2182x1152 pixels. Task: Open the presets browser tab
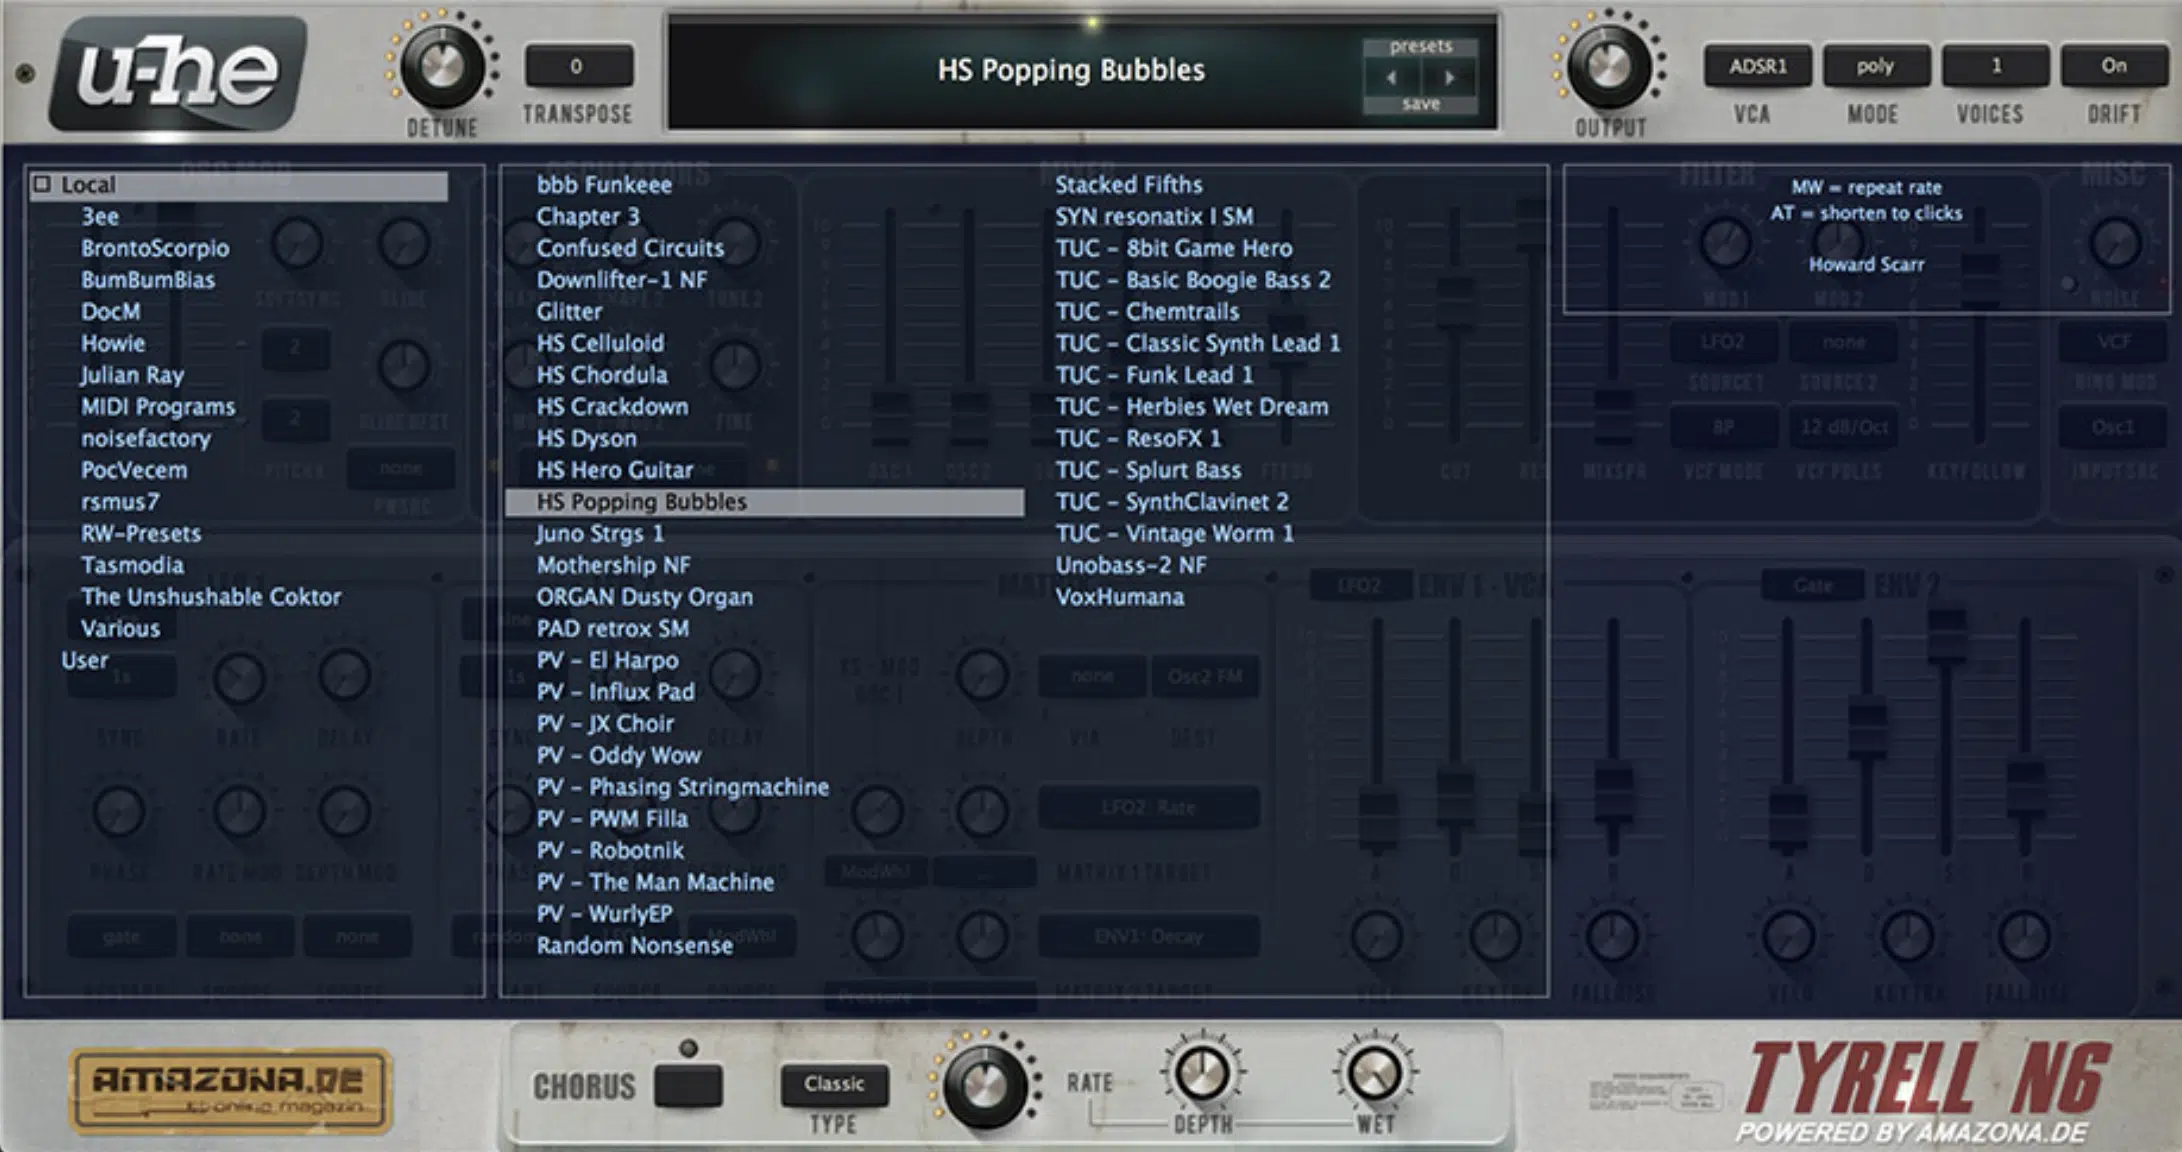[1421, 46]
